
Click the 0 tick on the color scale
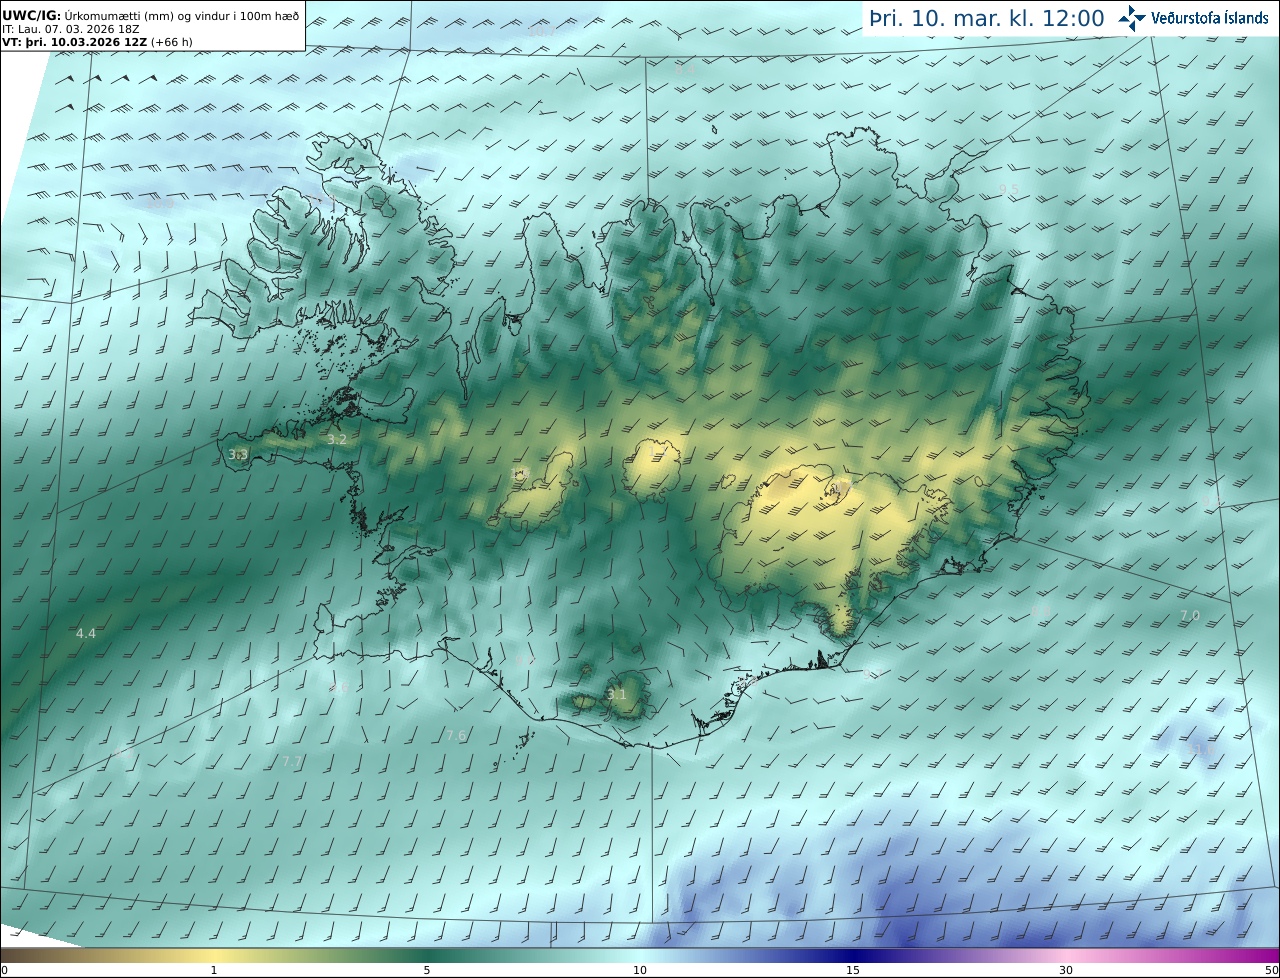pos(4,970)
